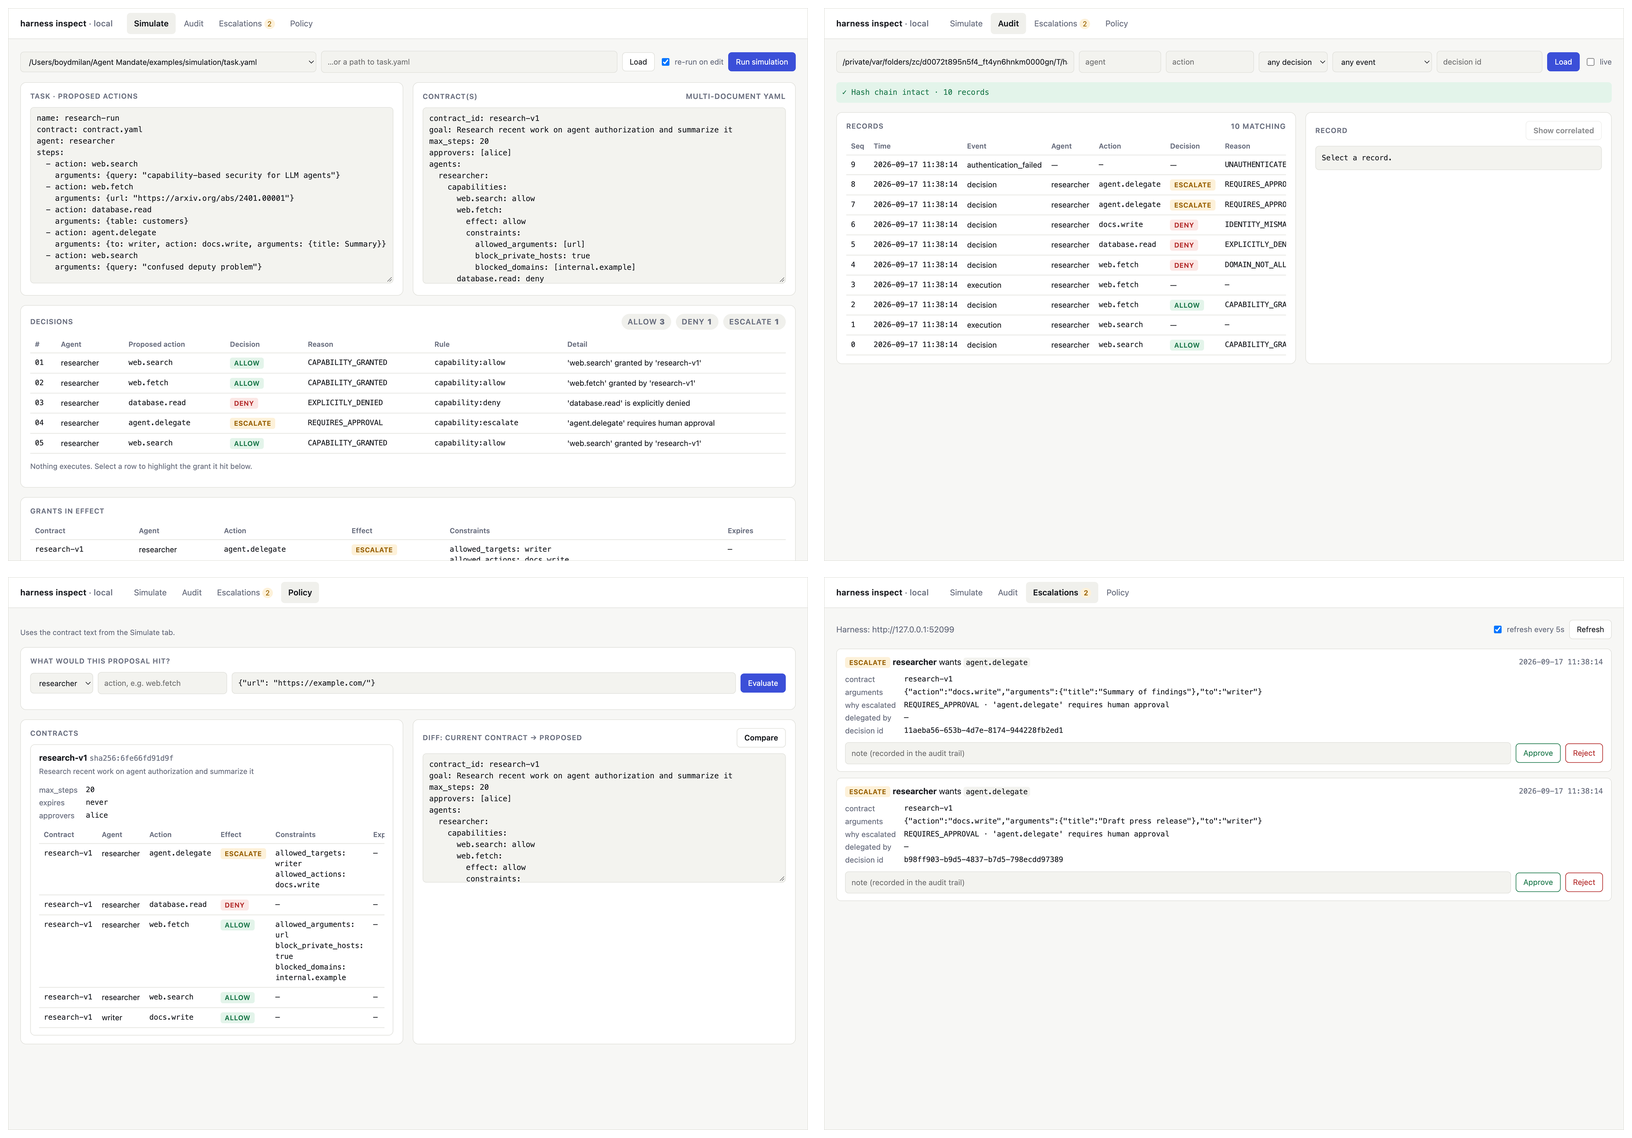Focus the 'action, e.g. web.fetch' field
Image resolution: width=1632 pixels, height=1138 pixels.
coord(162,683)
